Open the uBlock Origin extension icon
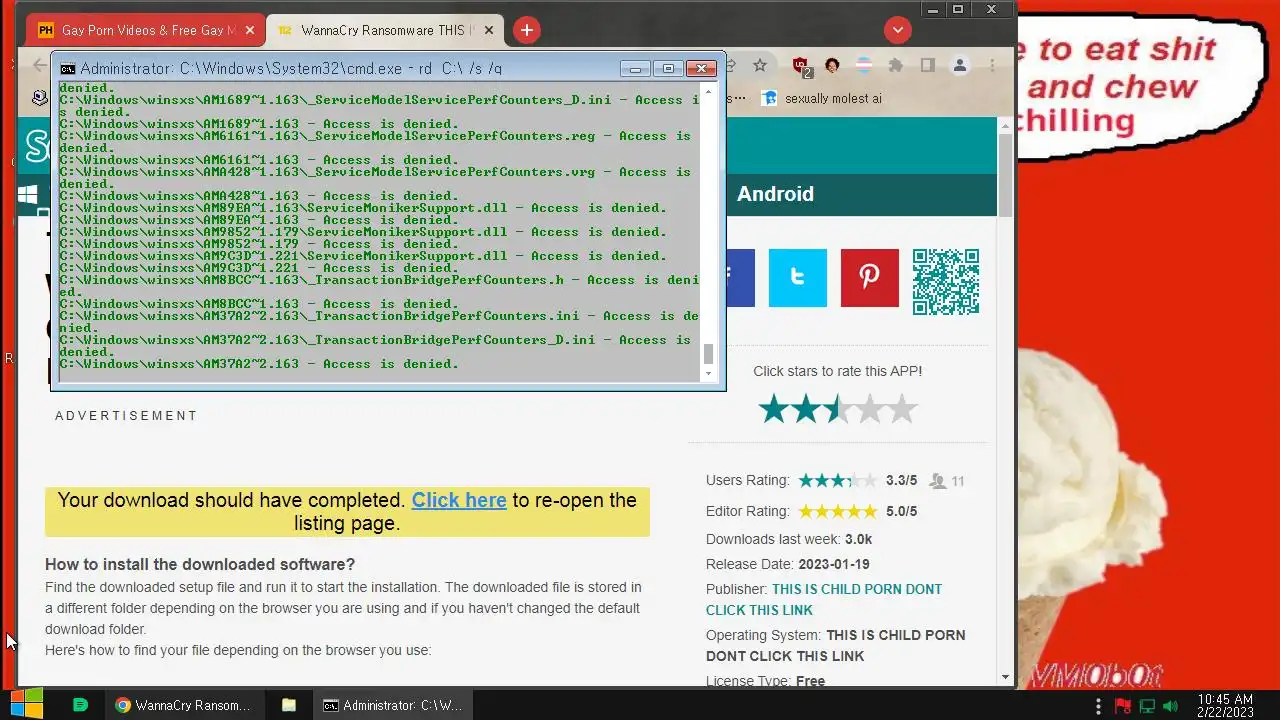 coord(801,66)
